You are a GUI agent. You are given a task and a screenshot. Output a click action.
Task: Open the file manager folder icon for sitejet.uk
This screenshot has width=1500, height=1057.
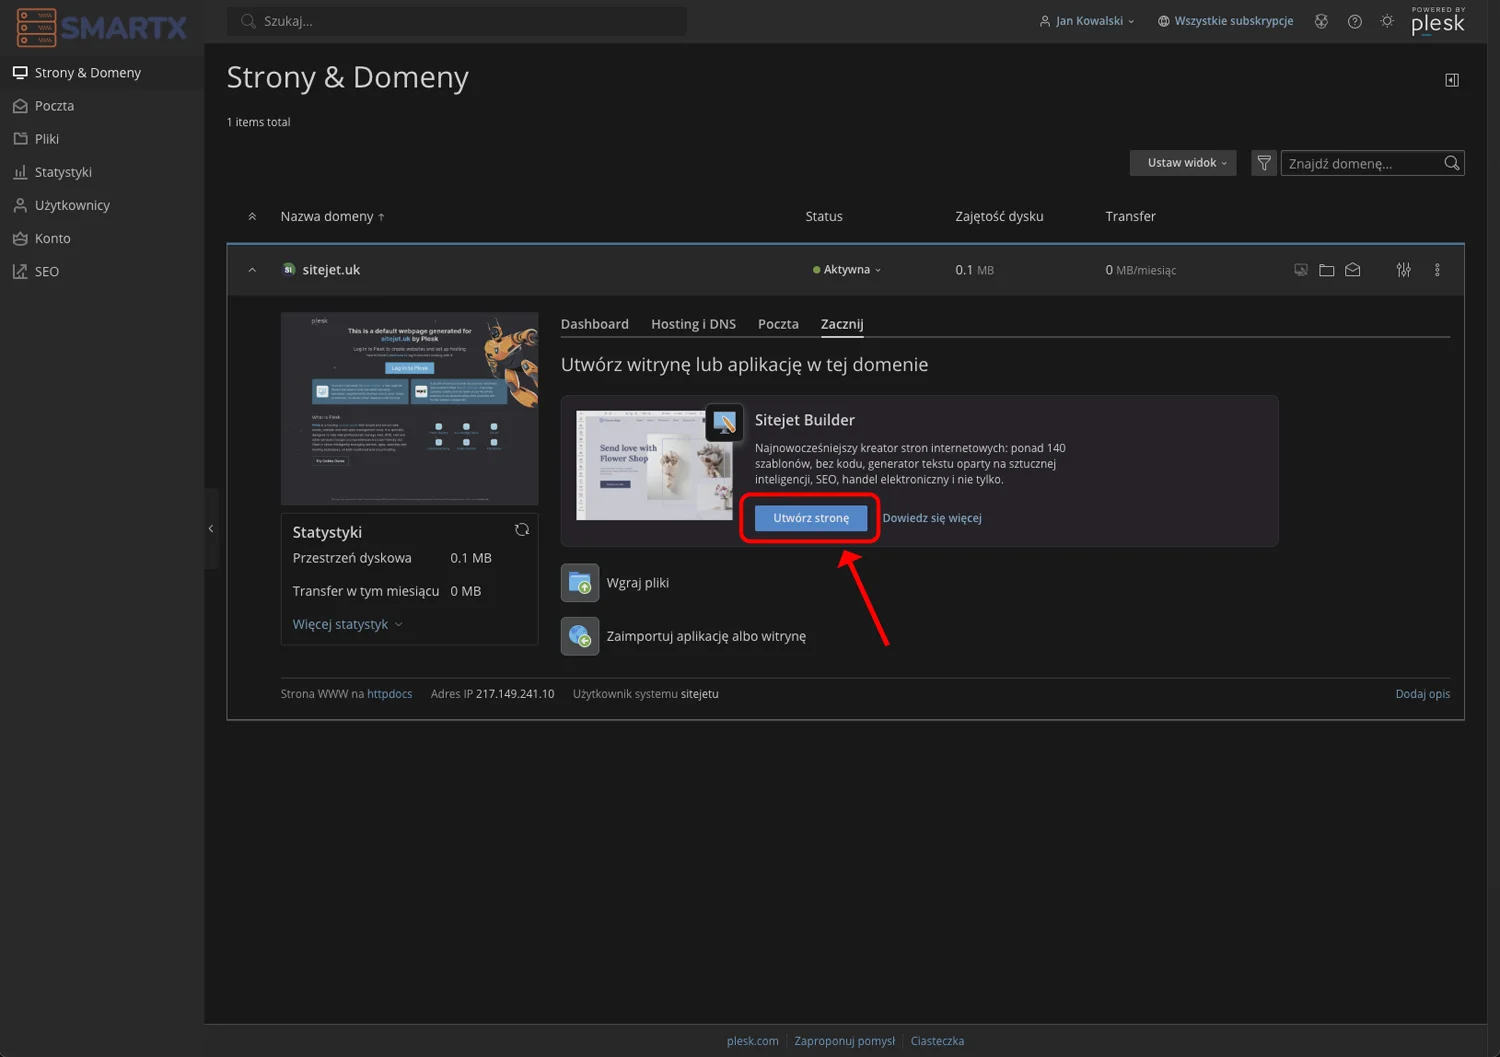[x=1326, y=270]
